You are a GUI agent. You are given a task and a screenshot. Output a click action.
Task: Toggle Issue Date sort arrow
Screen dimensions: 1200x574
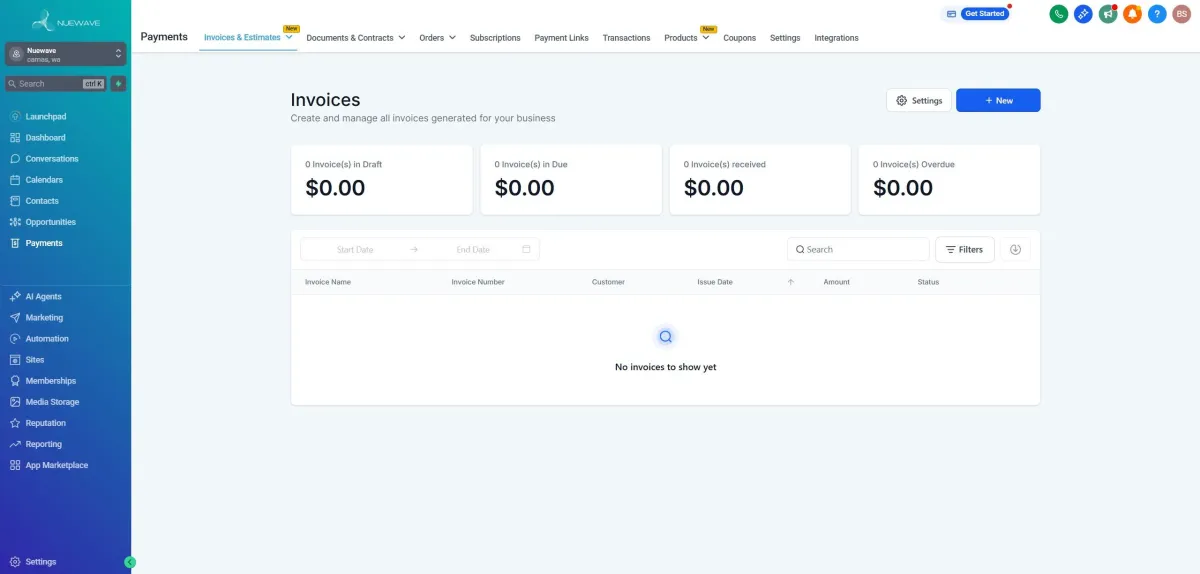pyautogui.click(x=791, y=282)
